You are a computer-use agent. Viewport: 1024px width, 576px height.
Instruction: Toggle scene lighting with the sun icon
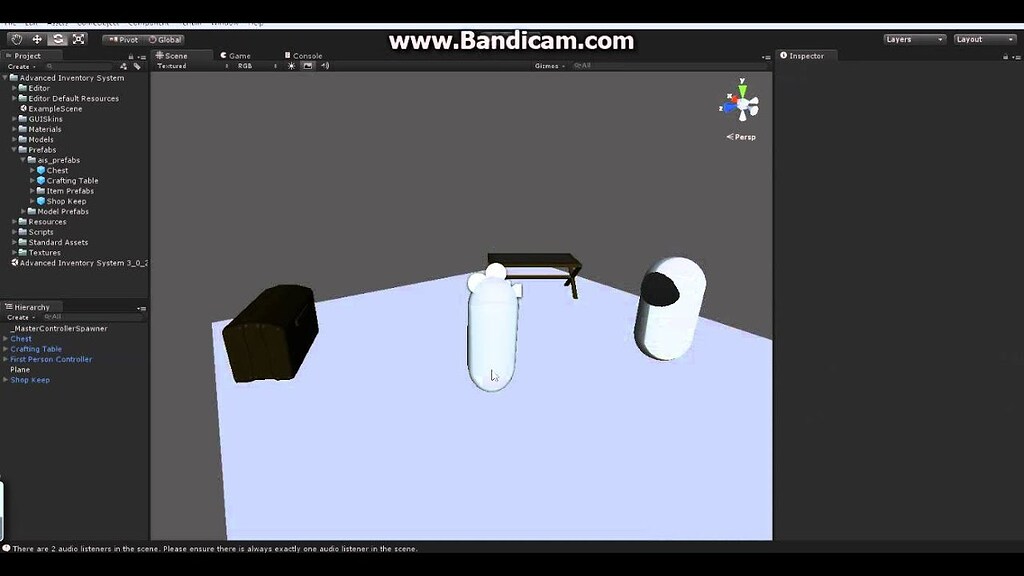click(289, 66)
